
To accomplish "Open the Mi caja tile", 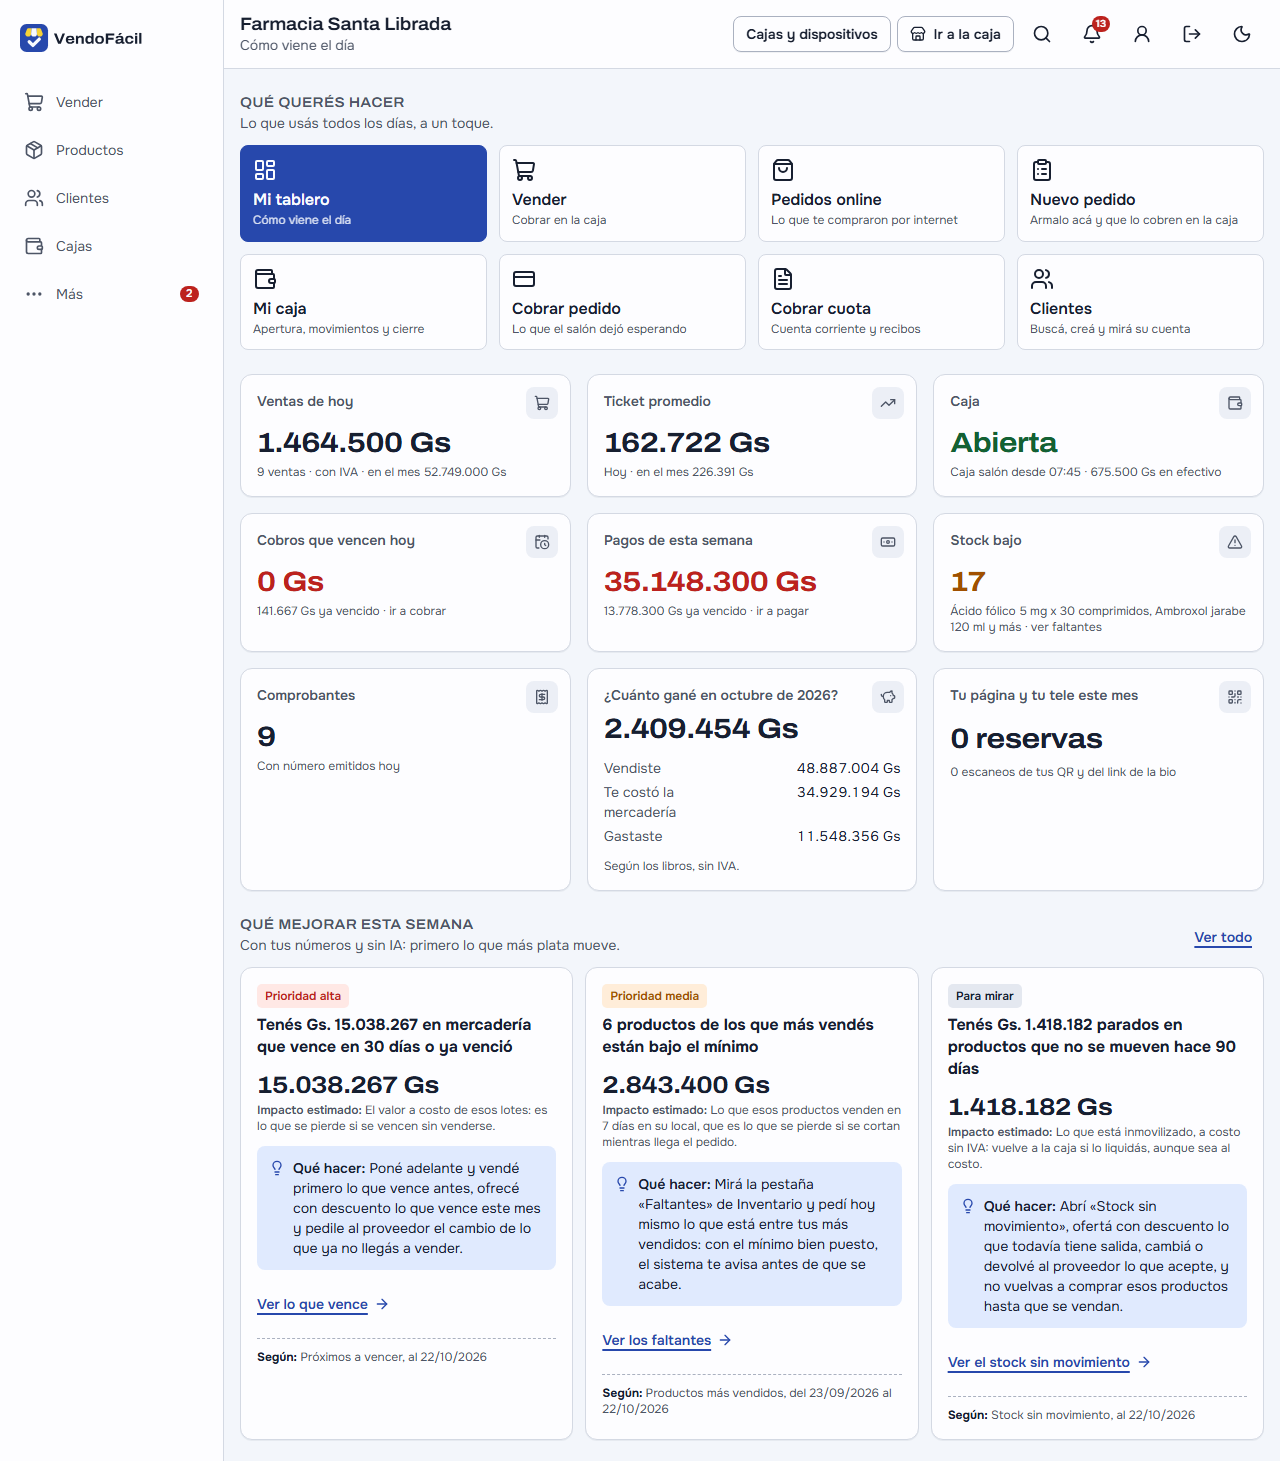I will [x=363, y=302].
